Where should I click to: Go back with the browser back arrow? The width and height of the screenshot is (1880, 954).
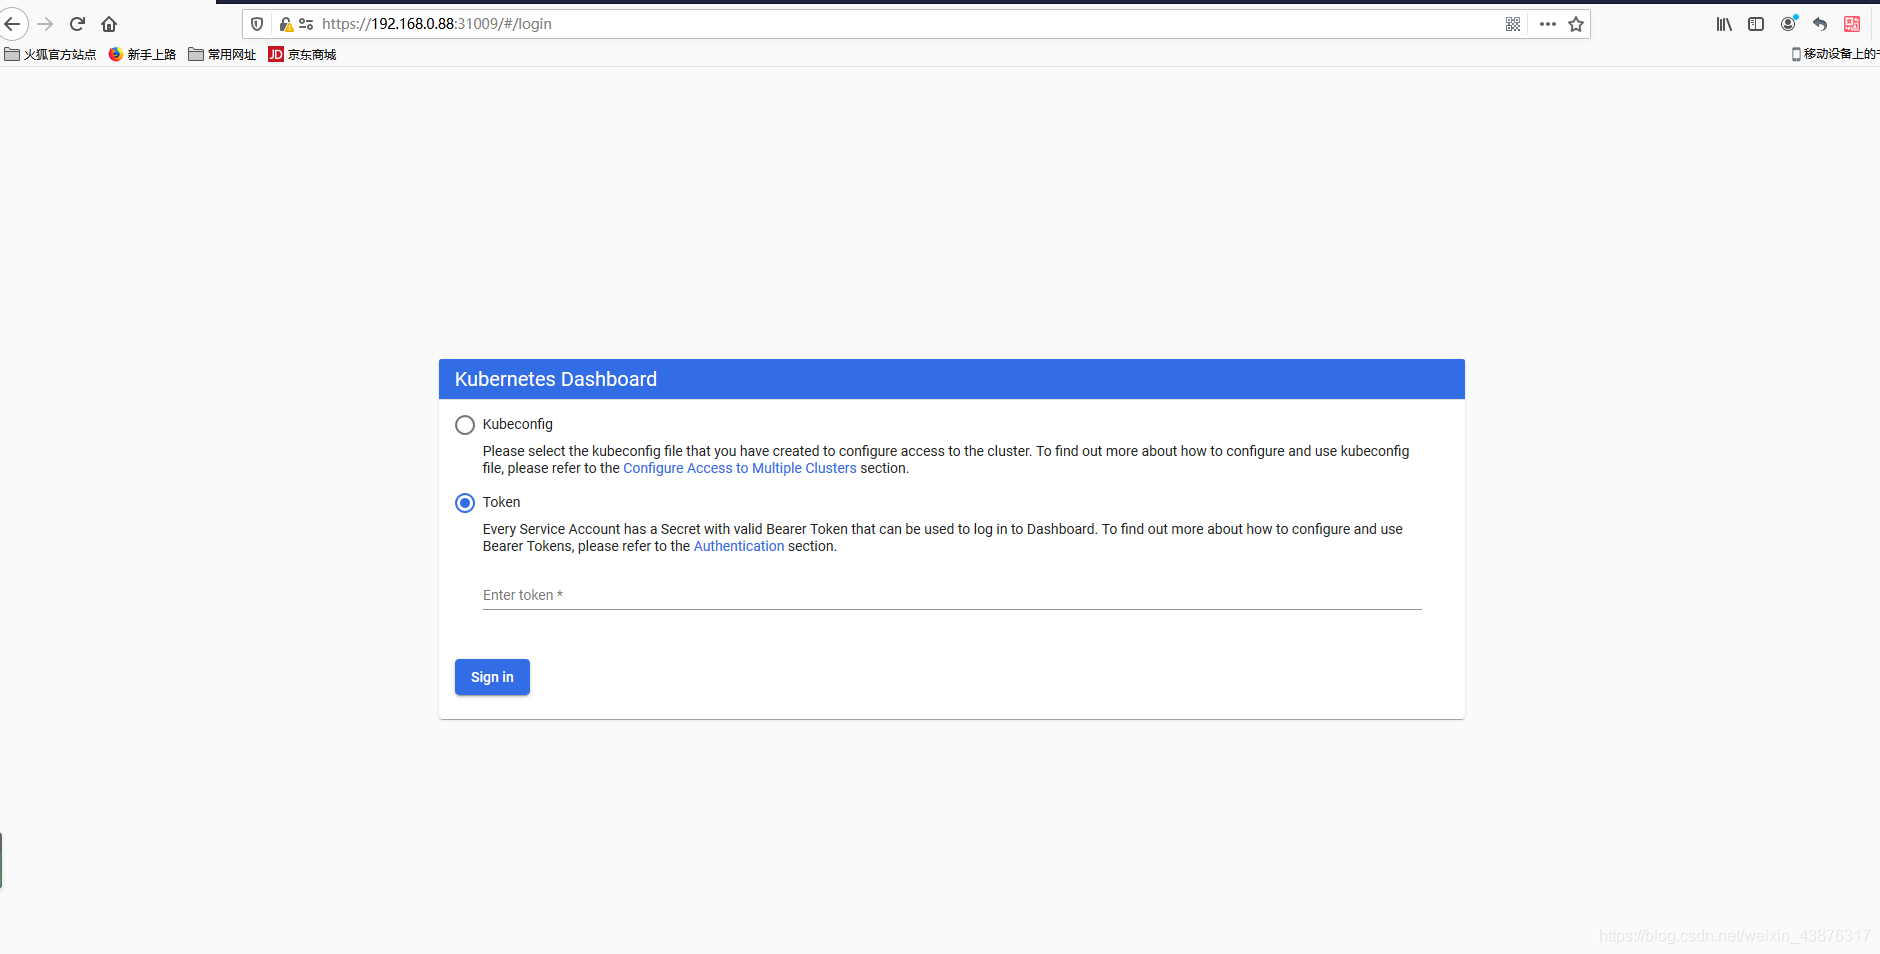[x=12, y=24]
